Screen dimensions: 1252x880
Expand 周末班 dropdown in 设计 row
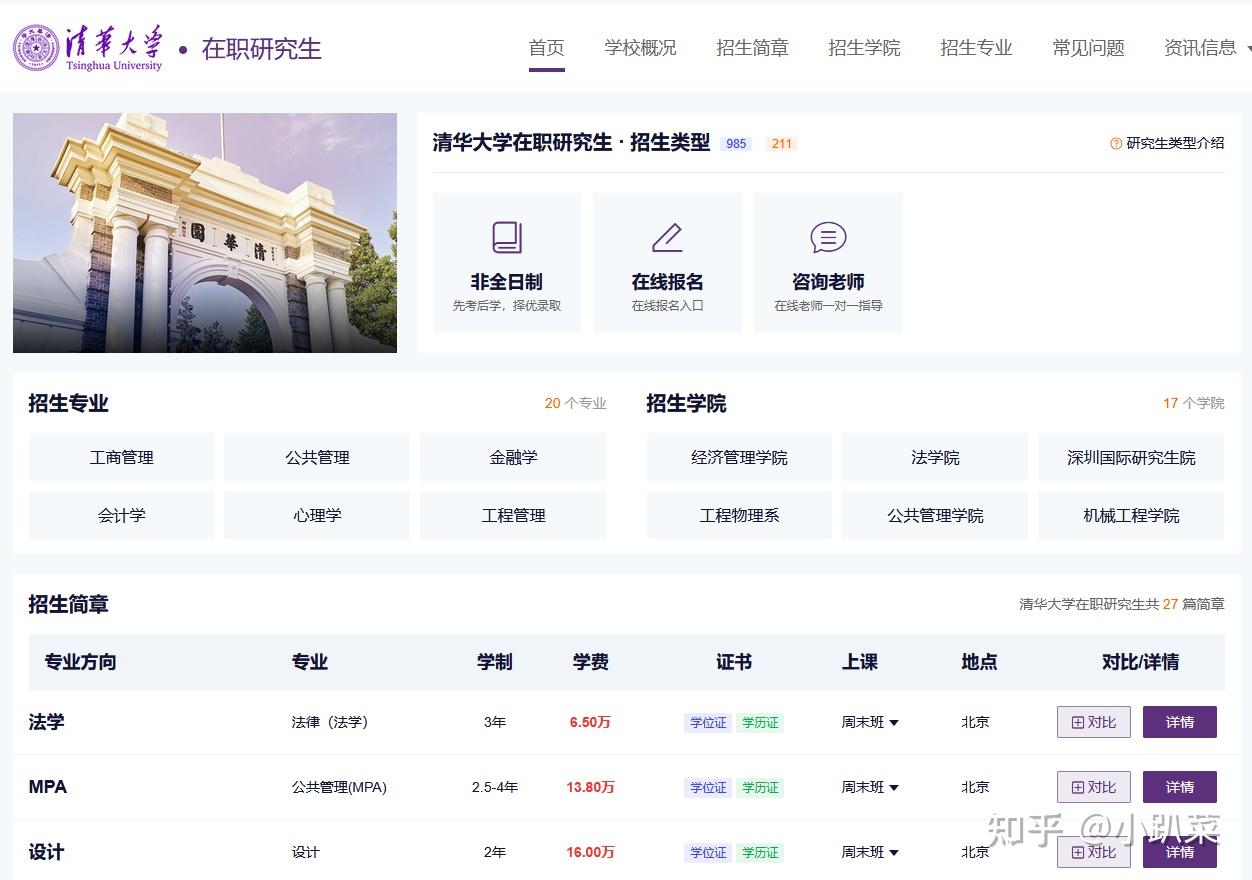[870, 852]
